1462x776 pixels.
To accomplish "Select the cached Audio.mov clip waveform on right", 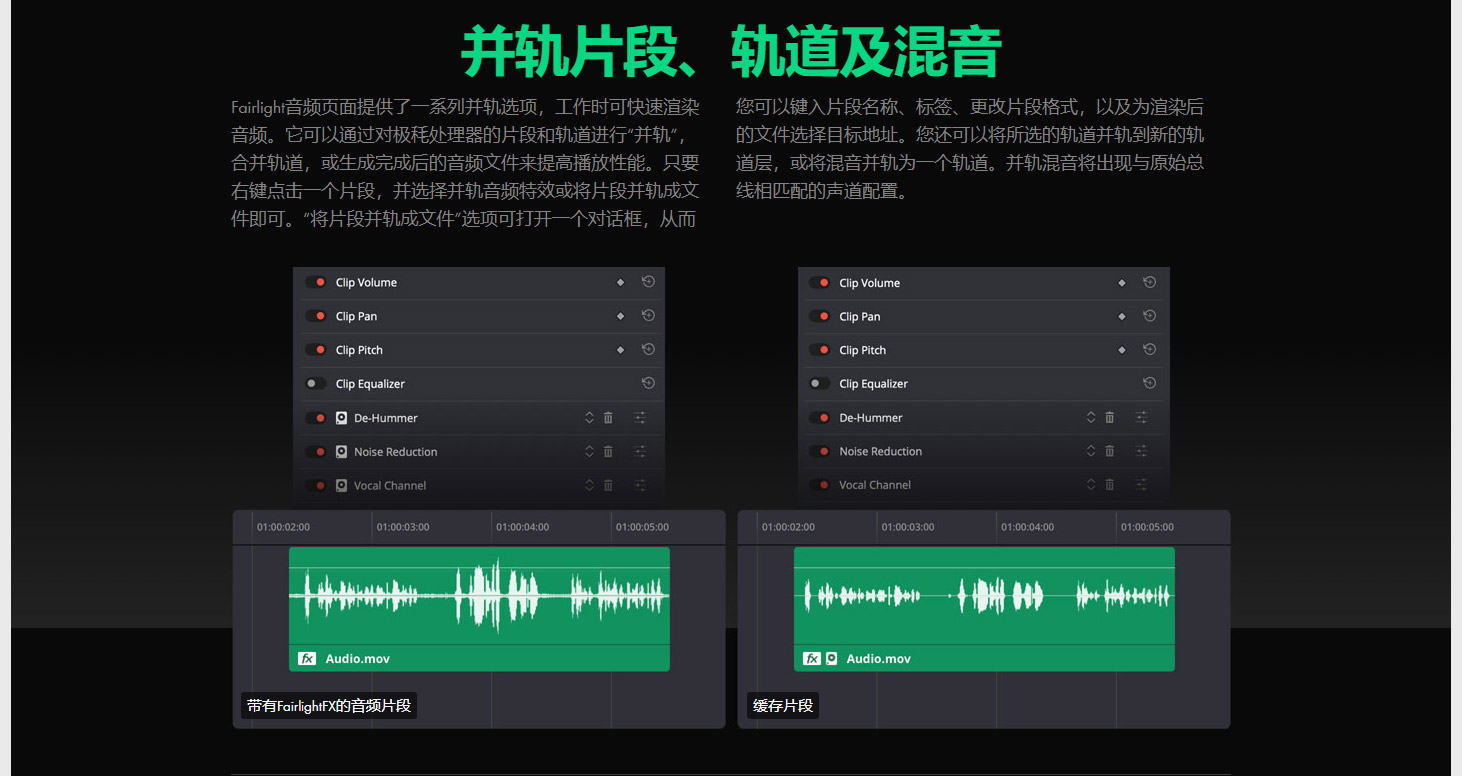I will pyautogui.click(x=984, y=596).
